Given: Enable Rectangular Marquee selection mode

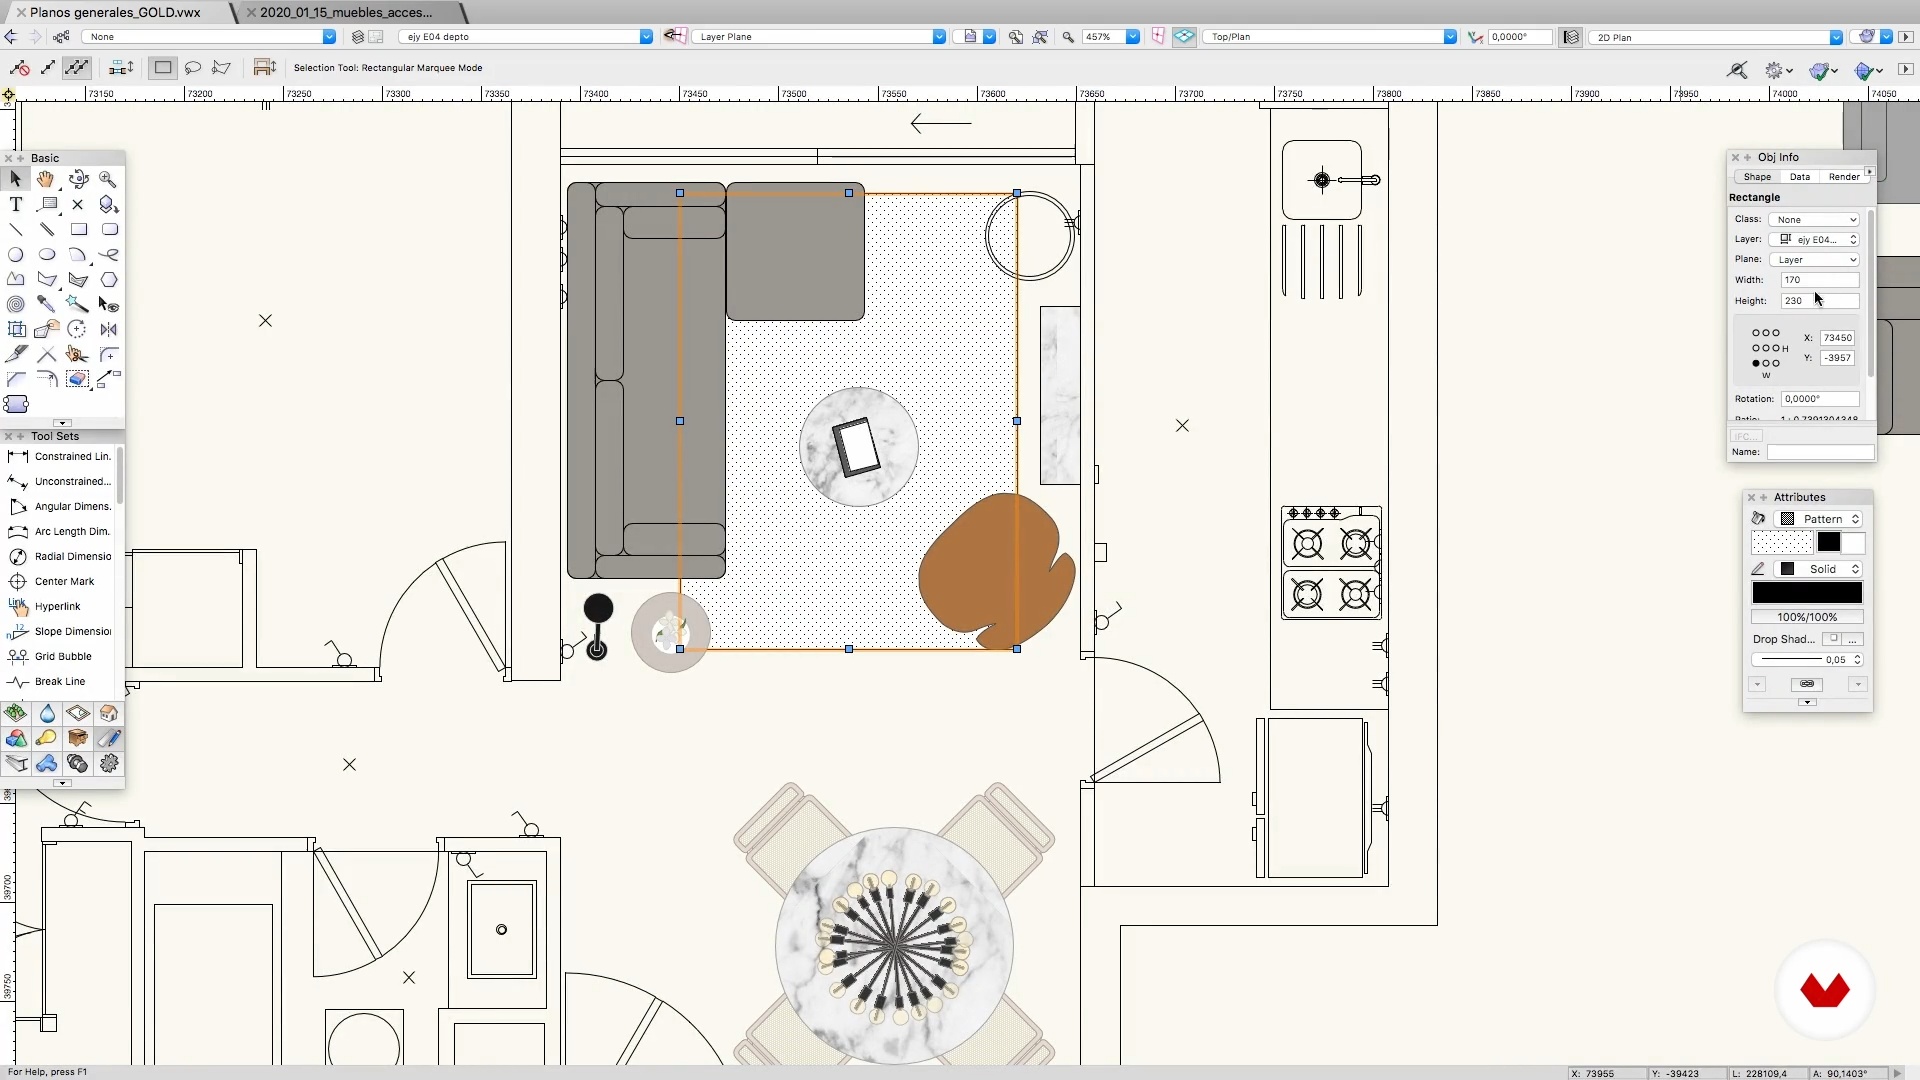Looking at the screenshot, I should coord(163,67).
